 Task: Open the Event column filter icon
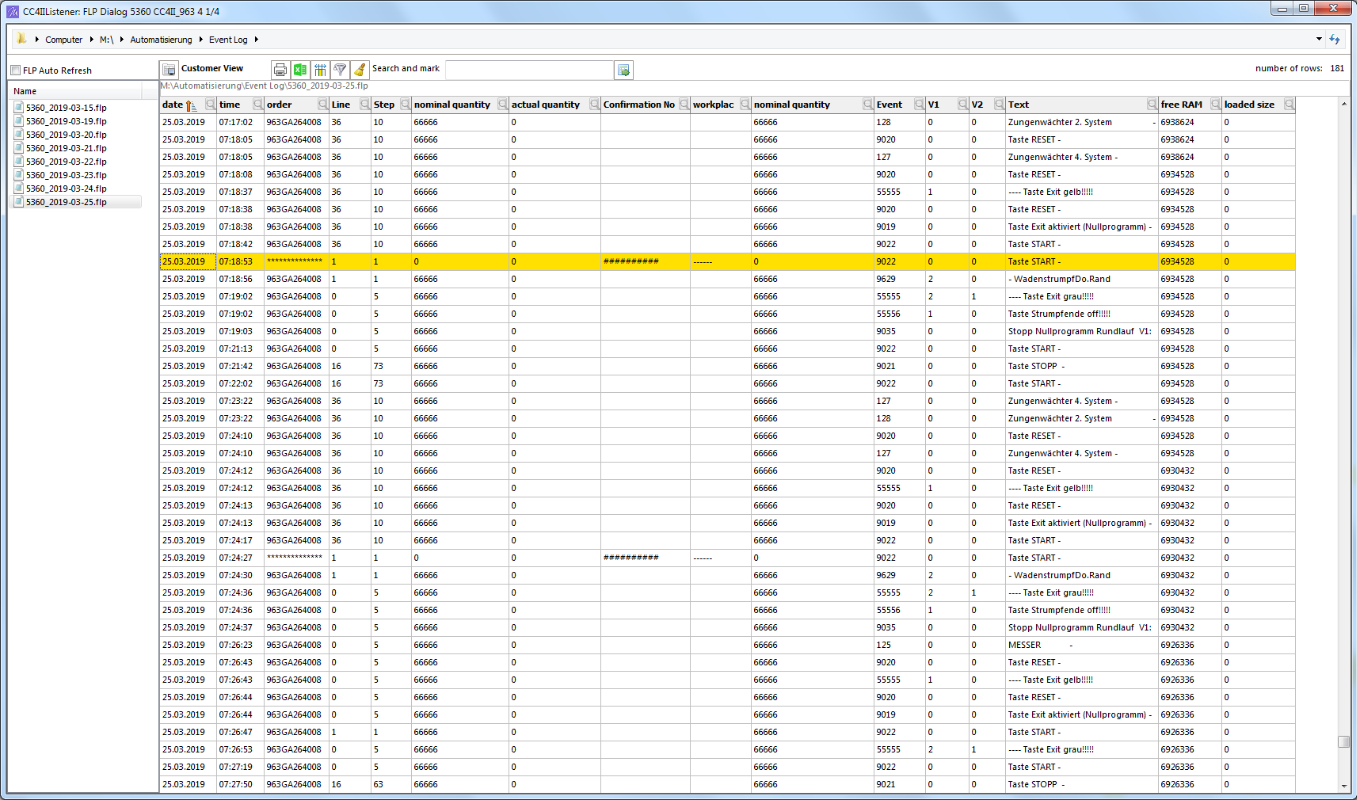click(x=917, y=105)
